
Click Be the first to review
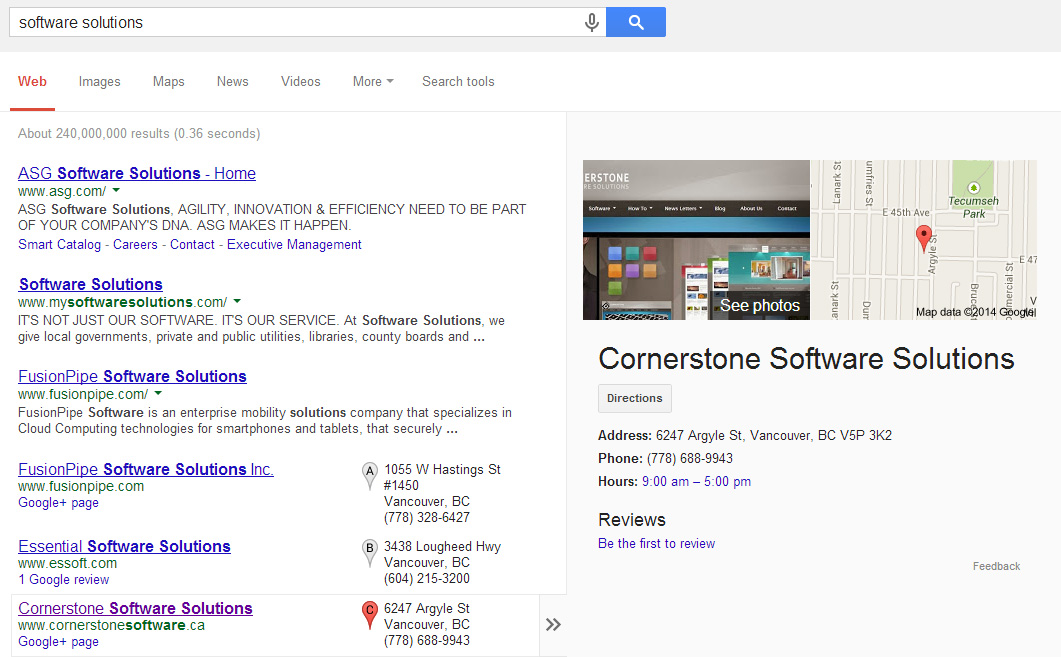[x=656, y=543]
